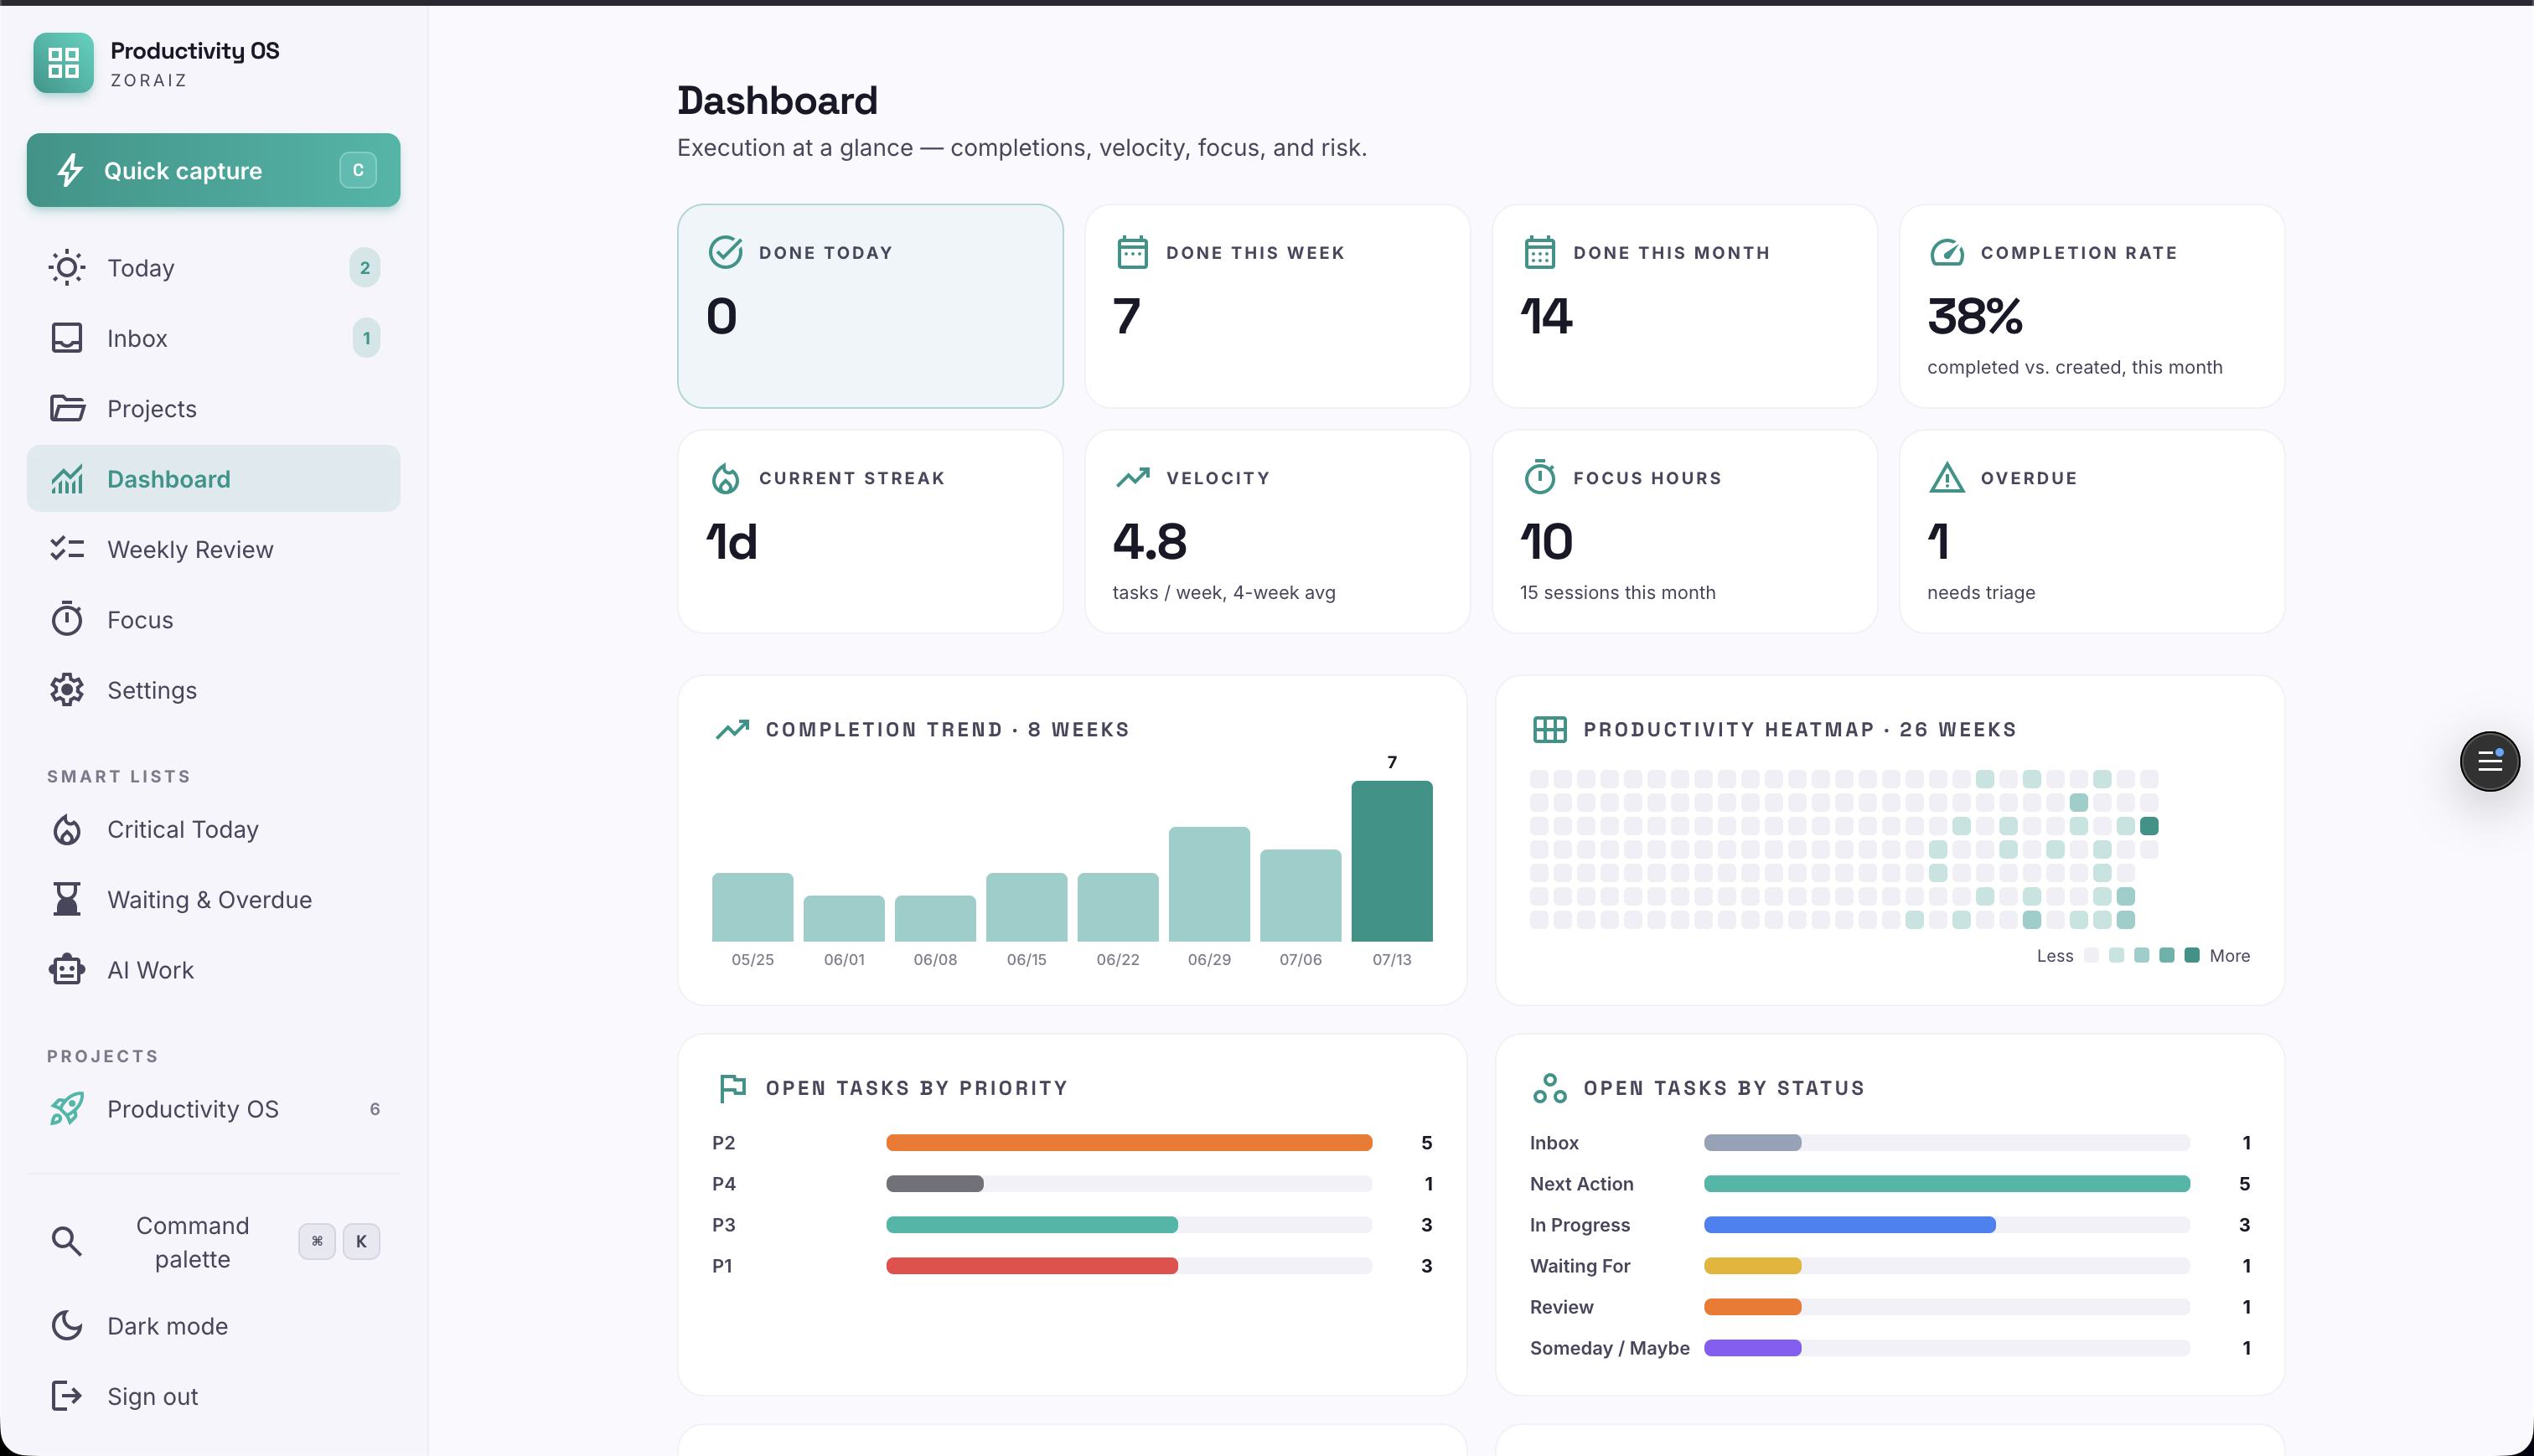Click the "15 sessions this month" text
Viewport: 2534px width, 1456px height.
coord(1617,592)
